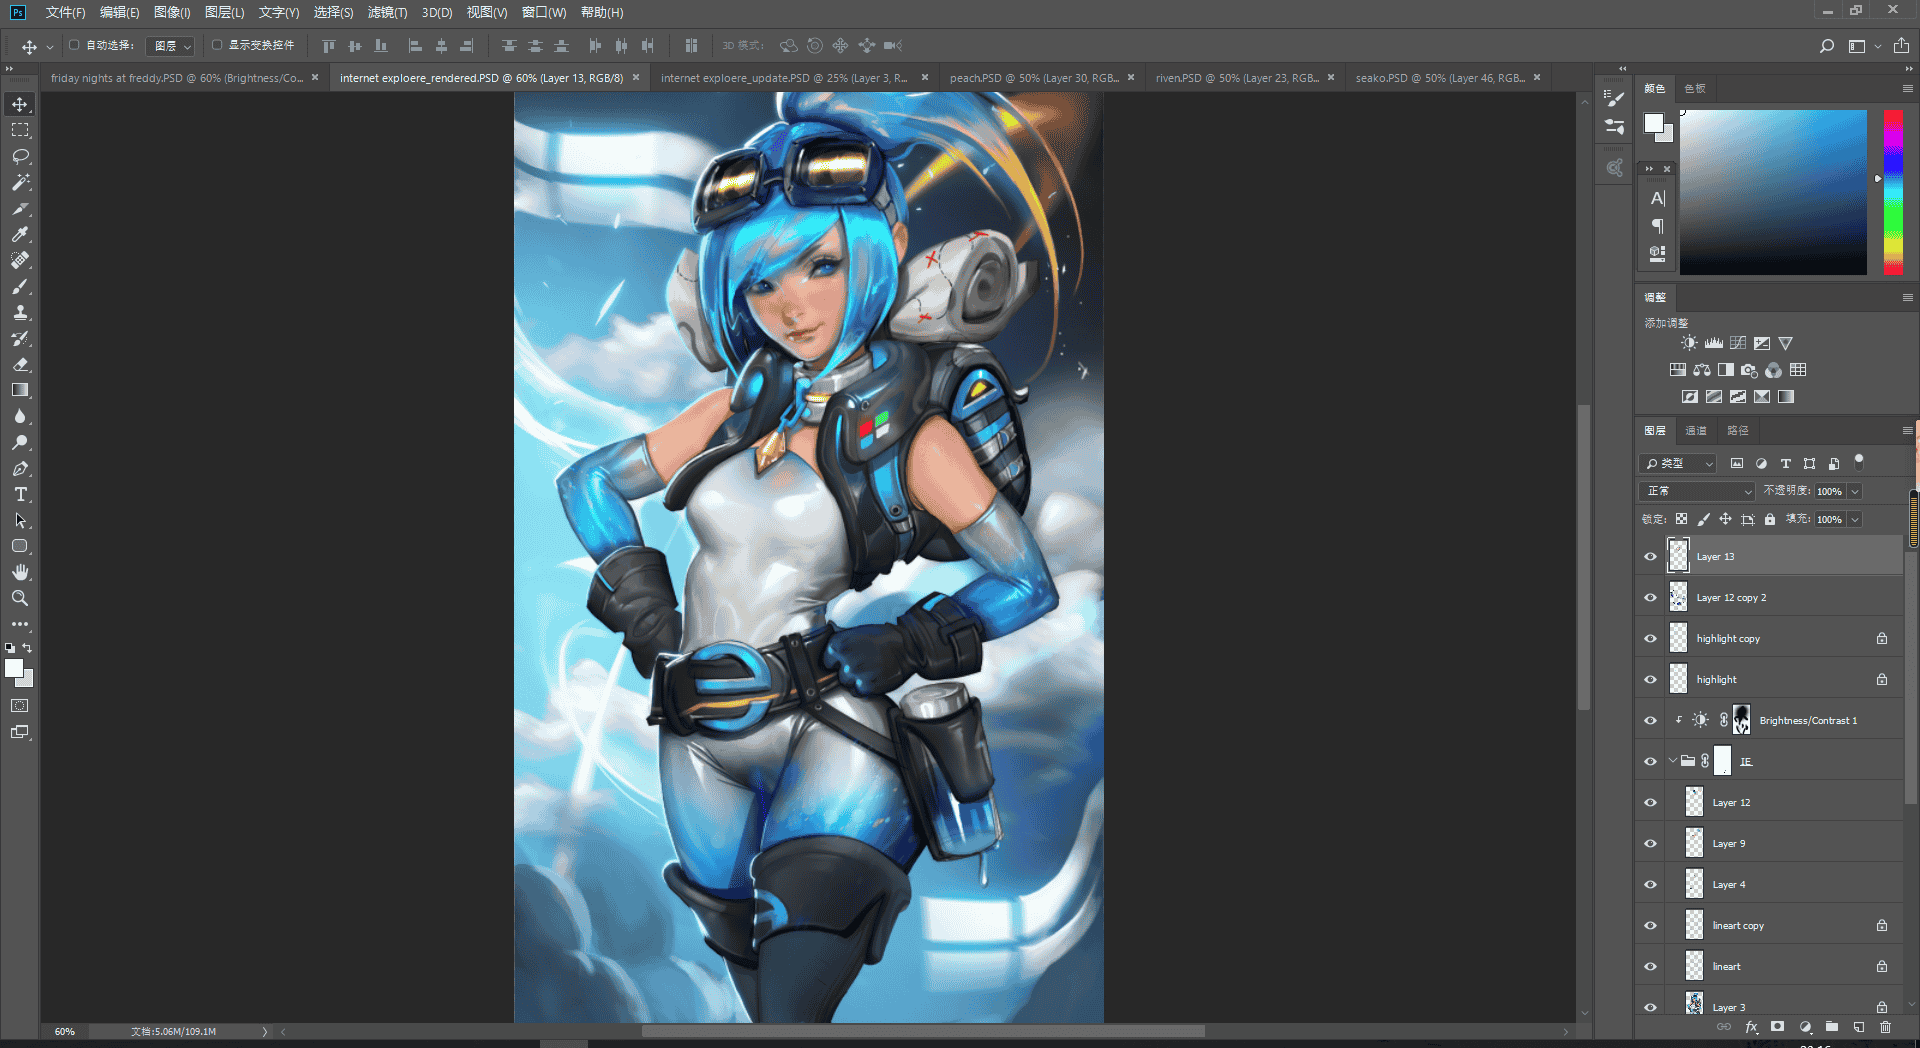1920x1048 pixels.
Task: Close the internet exploere_rendered.PSD tab
Action: (635, 77)
